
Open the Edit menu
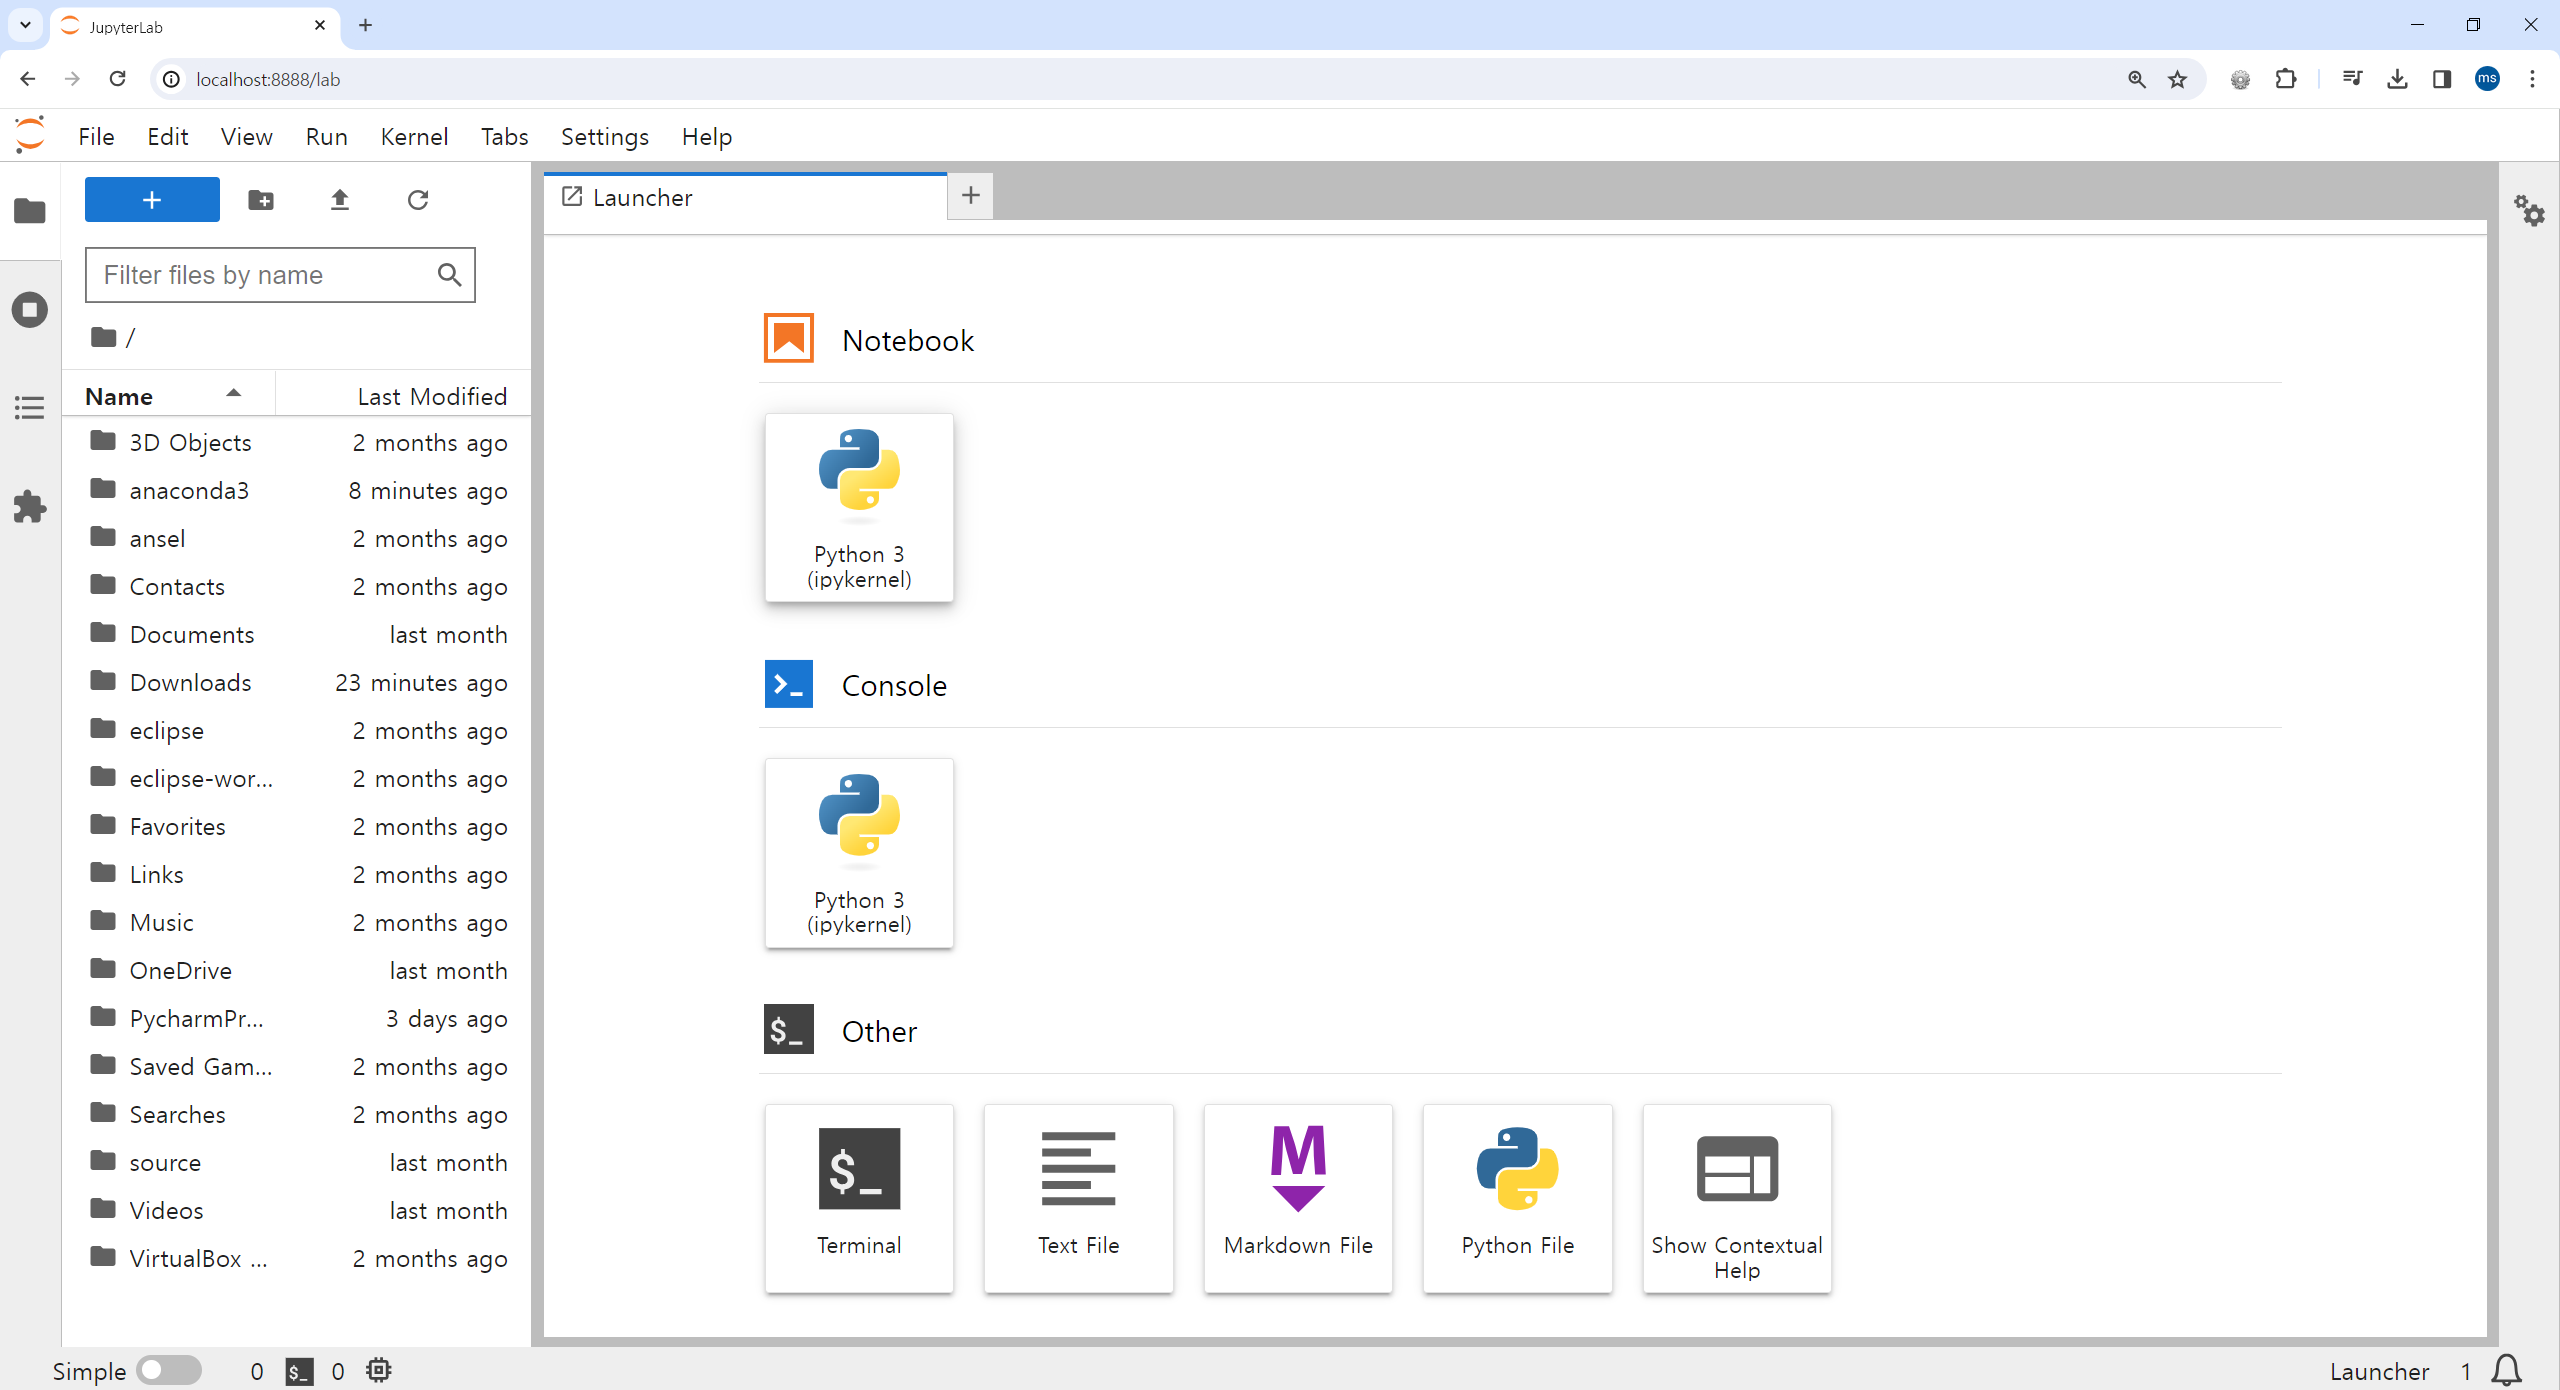coord(167,136)
